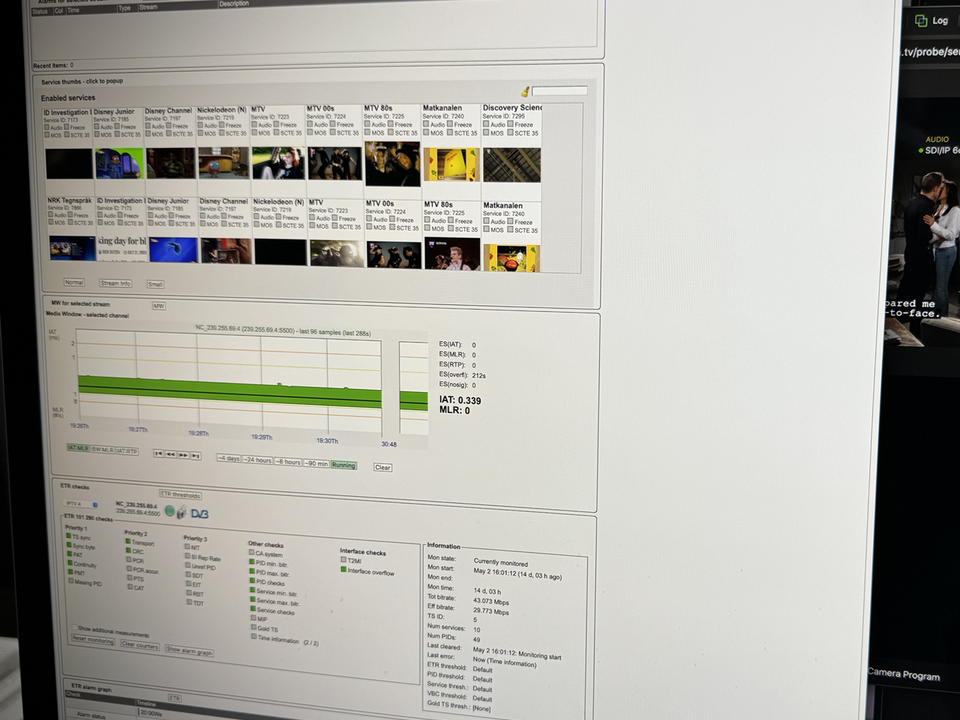Skip to first sample in the MW graph
The width and height of the screenshot is (960, 720).
tap(159, 453)
